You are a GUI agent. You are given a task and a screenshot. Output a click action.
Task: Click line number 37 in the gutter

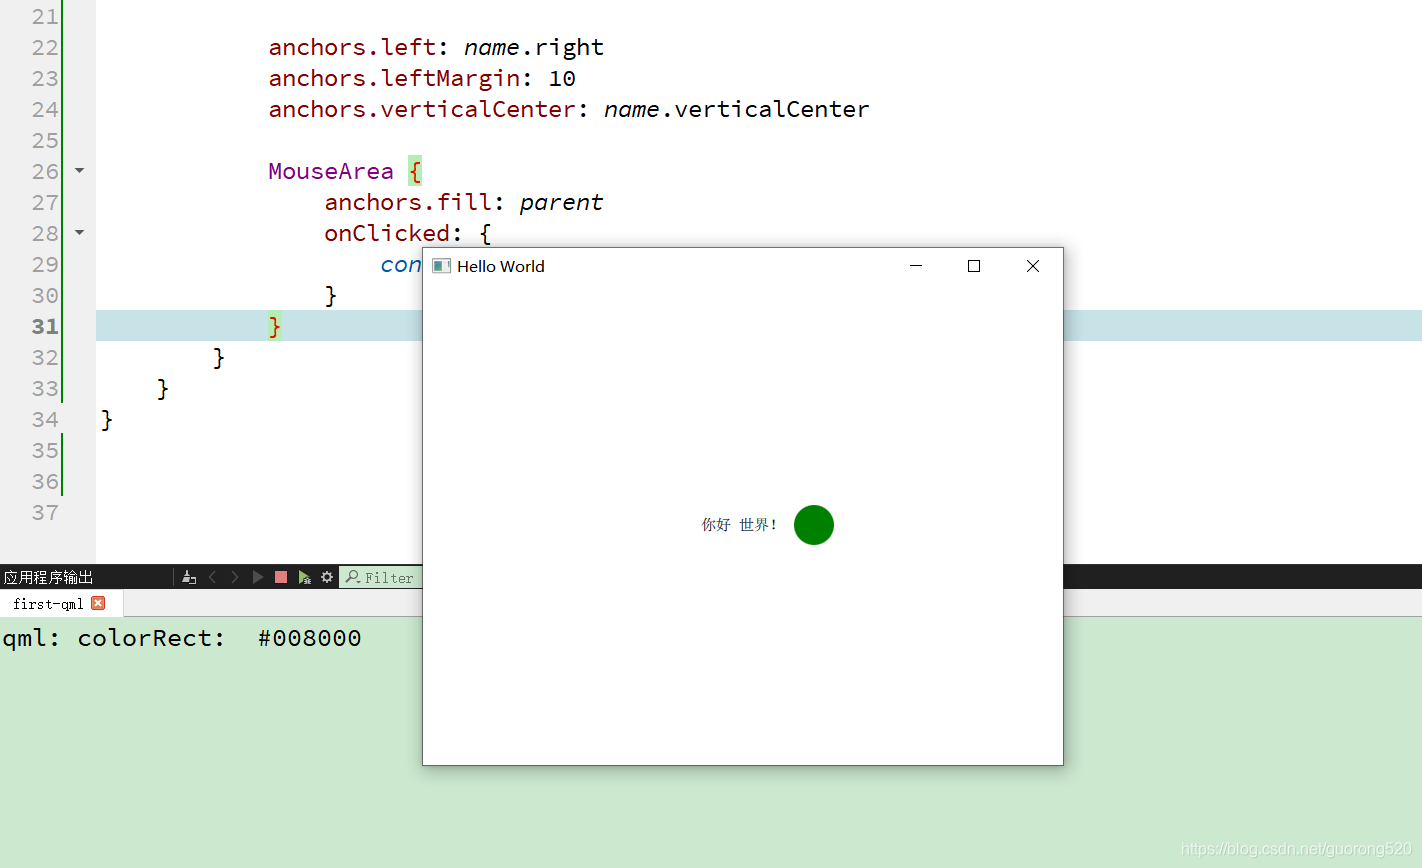pyautogui.click(x=45, y=513)
